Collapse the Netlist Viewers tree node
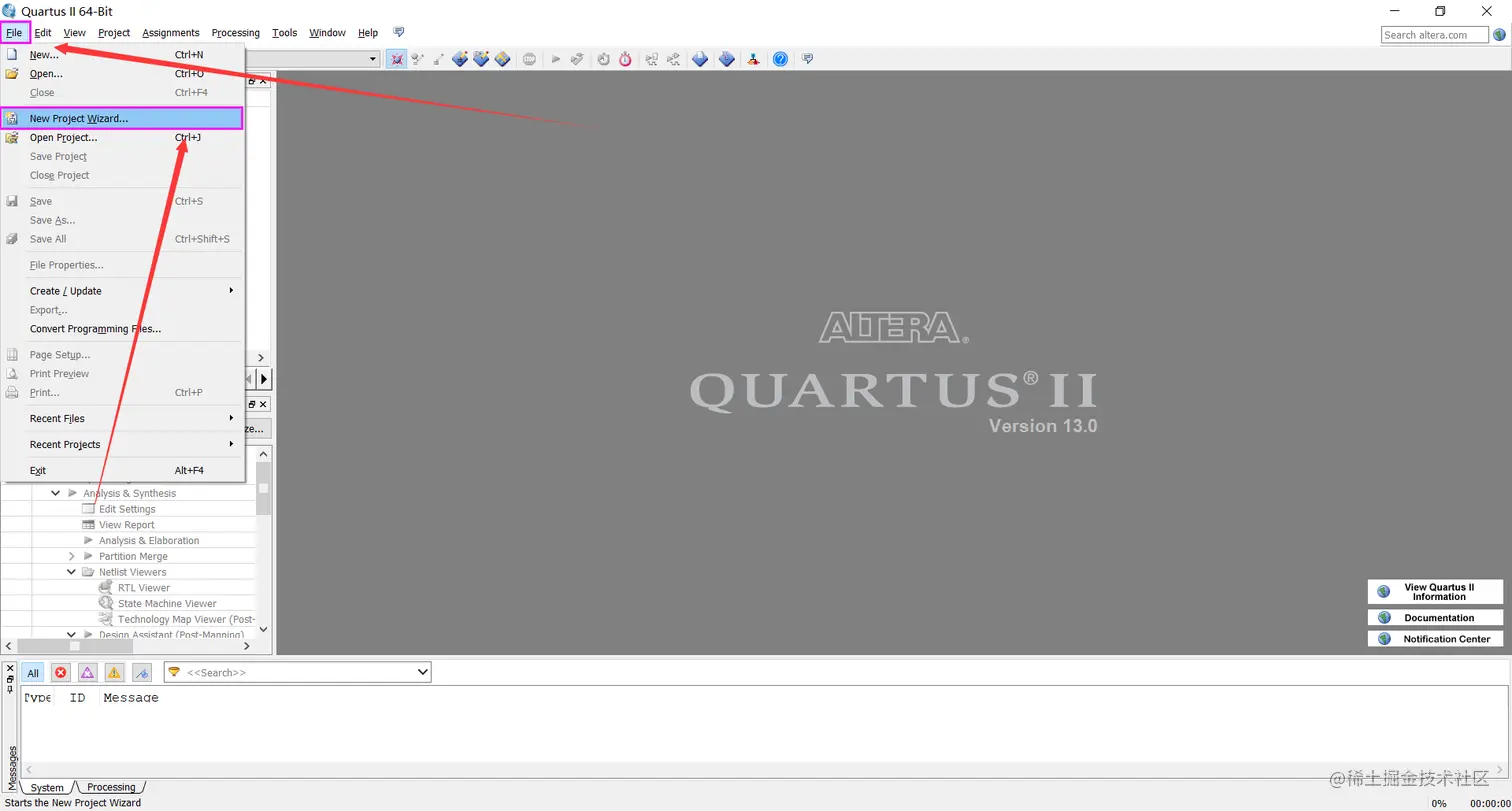The height and width of the screenshot is (811, 1512). point(72,572)
